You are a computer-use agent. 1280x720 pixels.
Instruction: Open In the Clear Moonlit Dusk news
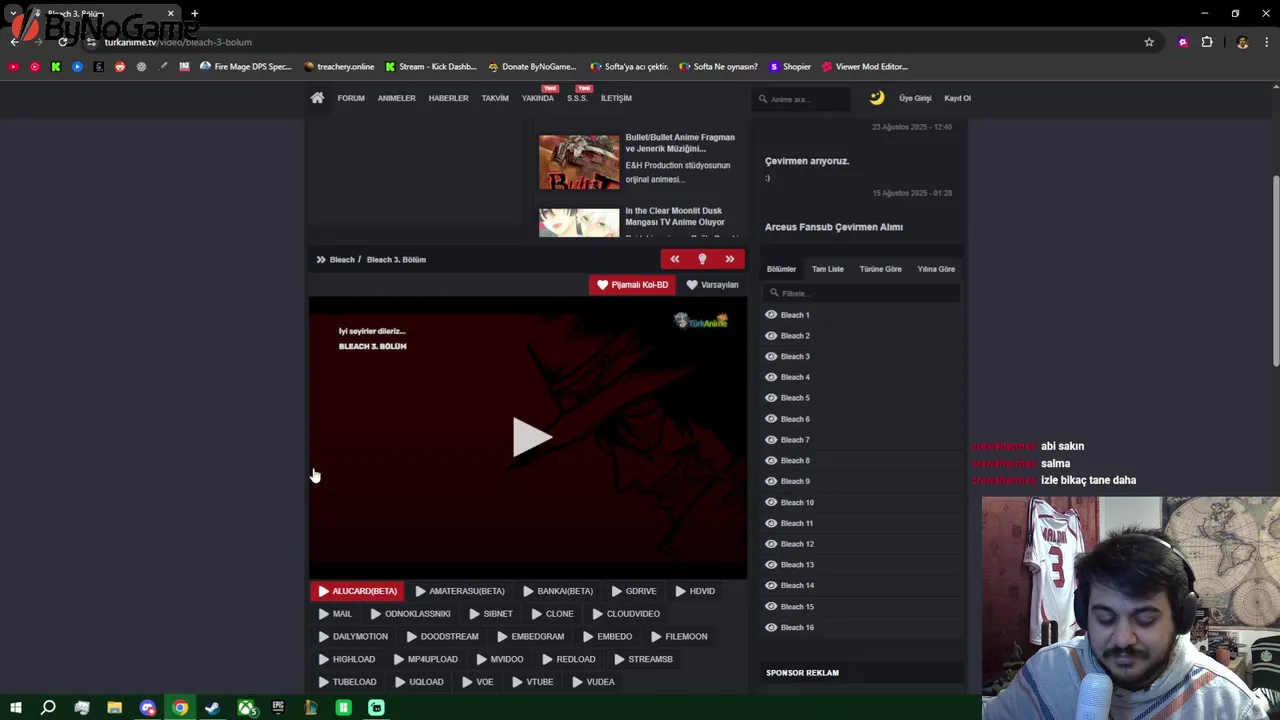(675, 217)
